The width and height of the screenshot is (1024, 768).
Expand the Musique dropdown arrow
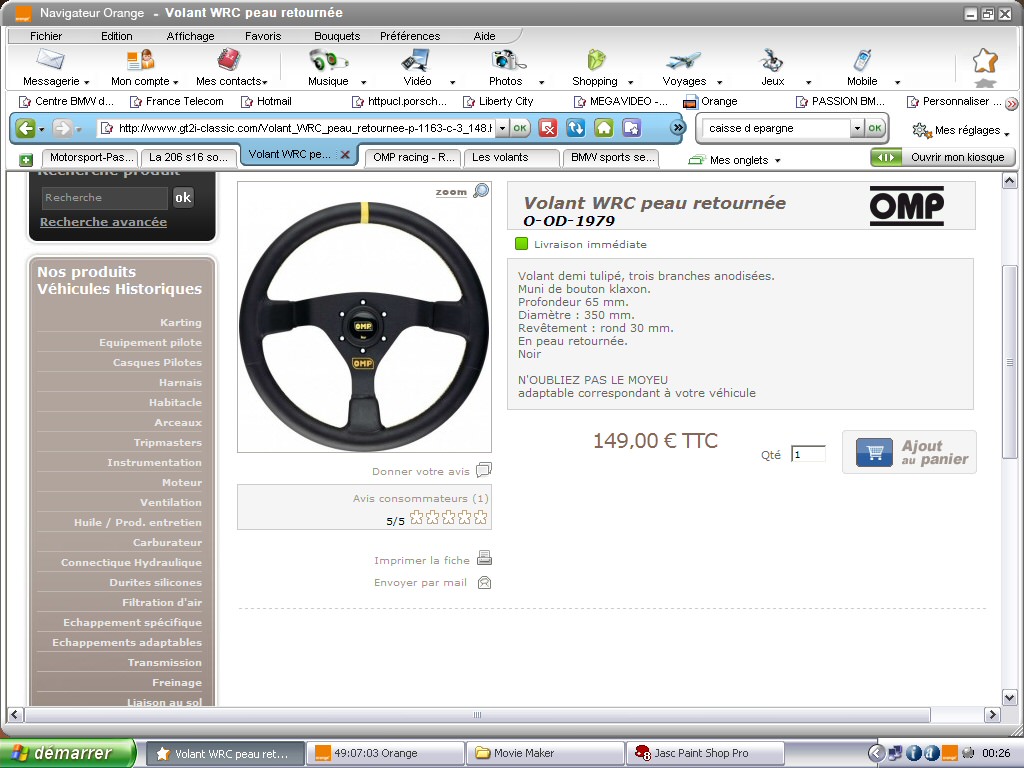click(x=363, y=82)
